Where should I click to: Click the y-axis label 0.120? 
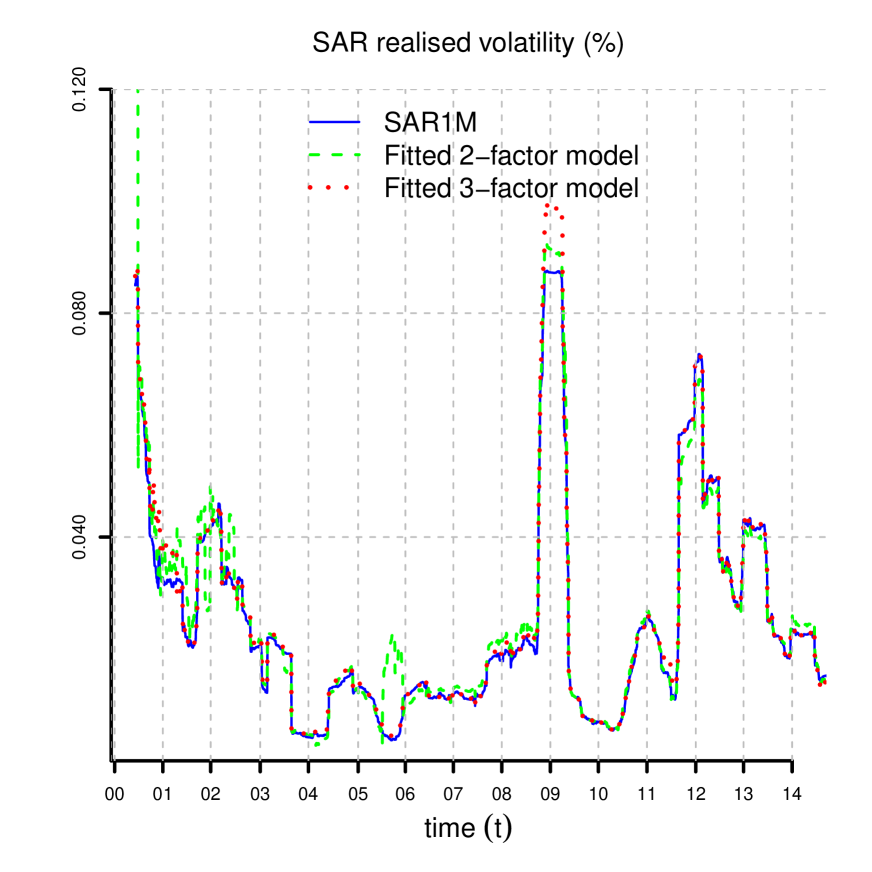[80, 90]
